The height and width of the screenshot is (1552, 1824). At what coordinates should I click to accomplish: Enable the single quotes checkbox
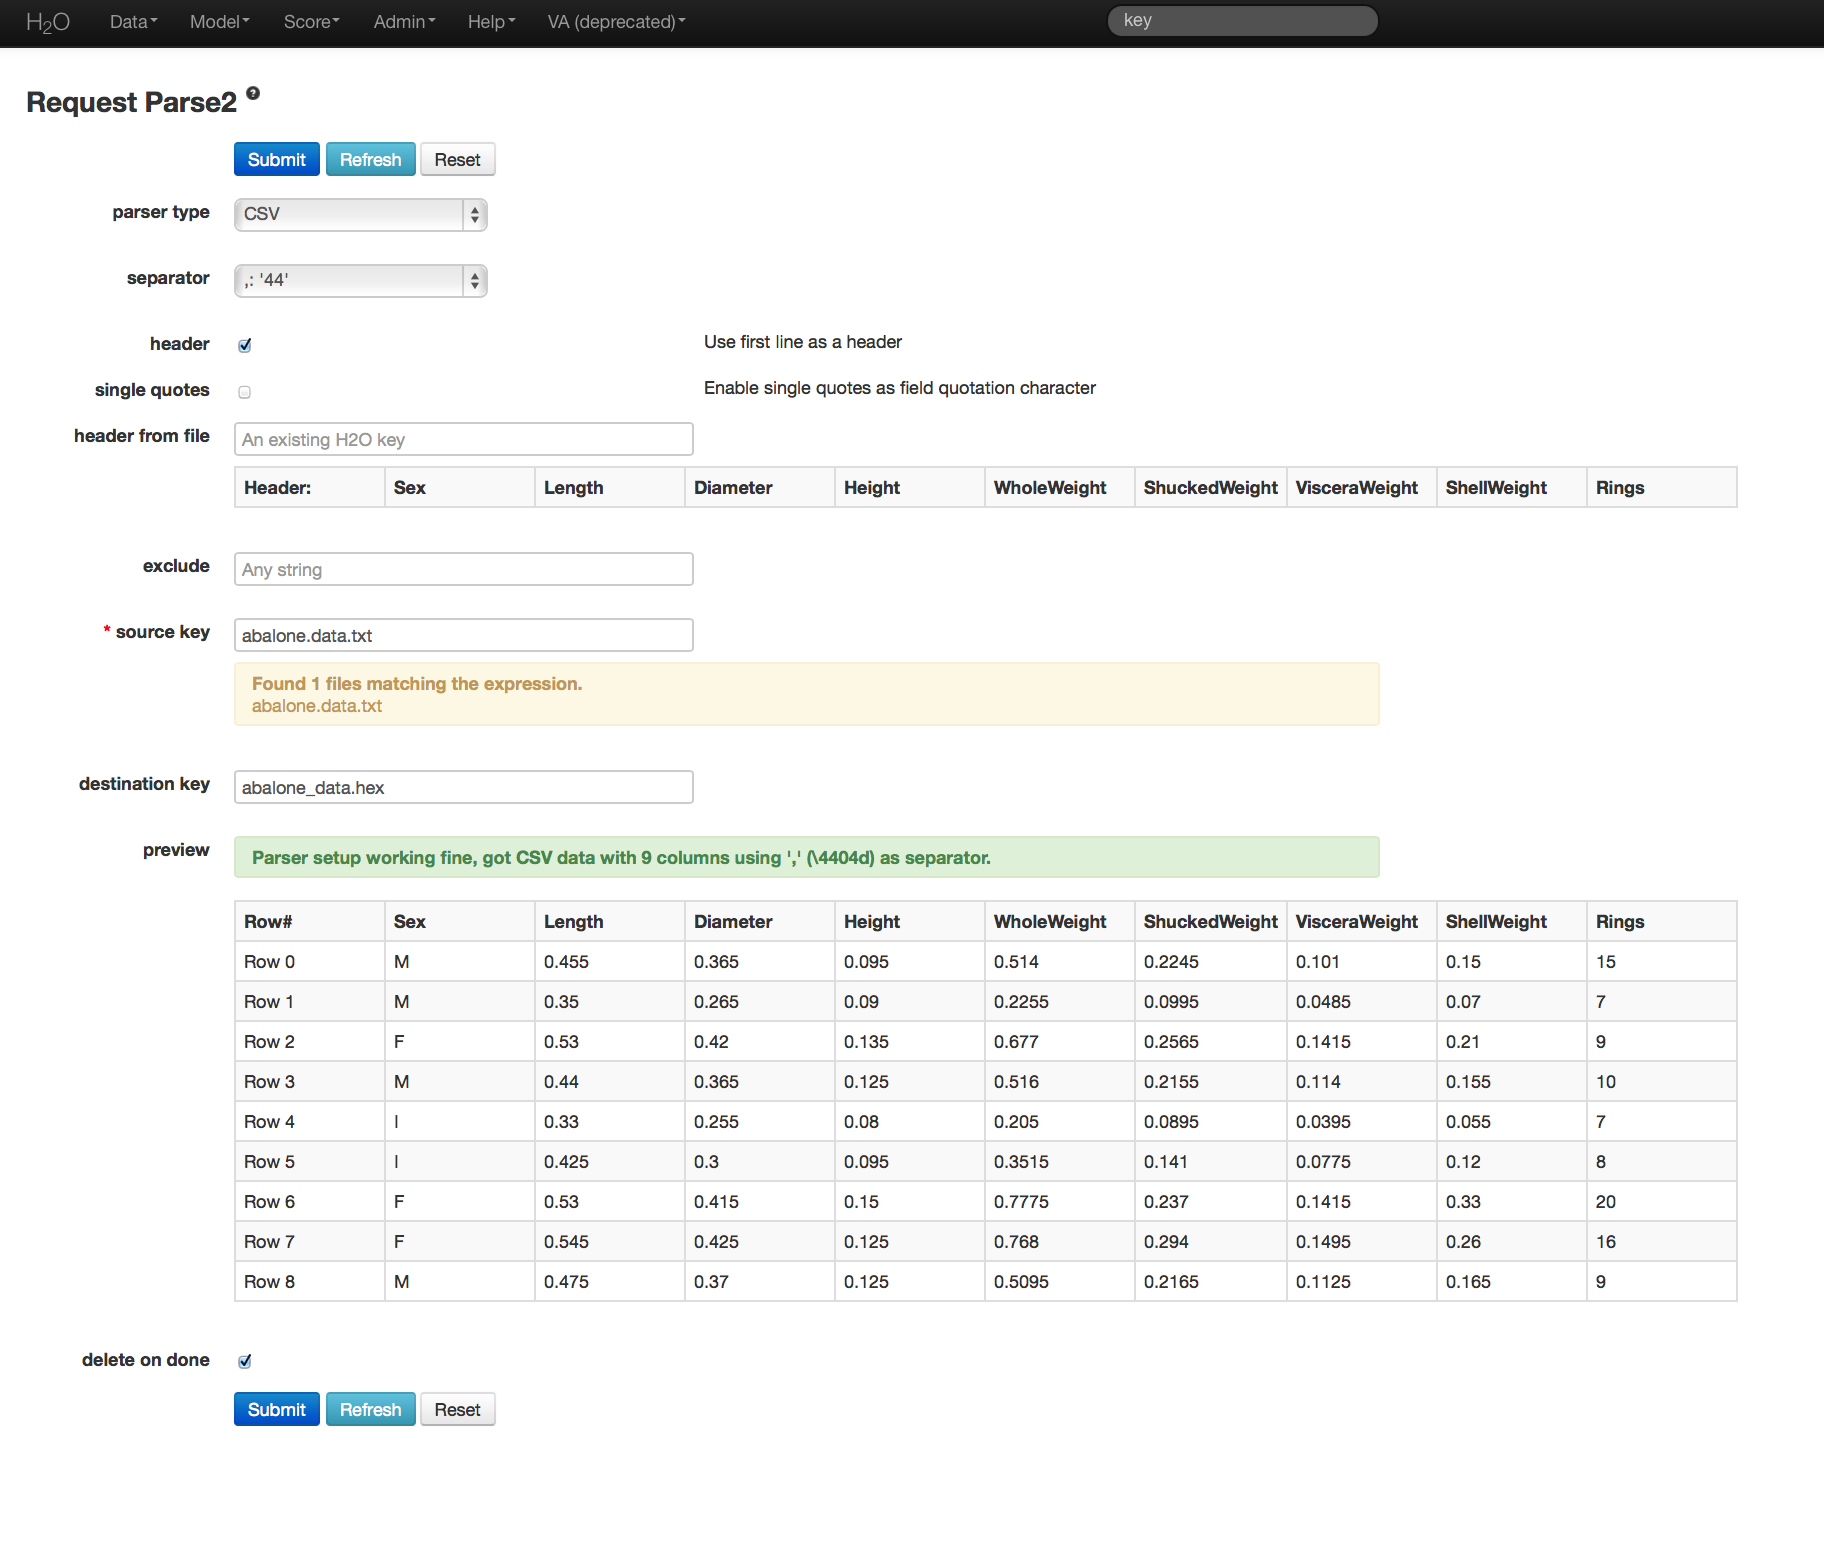[245, 392]
